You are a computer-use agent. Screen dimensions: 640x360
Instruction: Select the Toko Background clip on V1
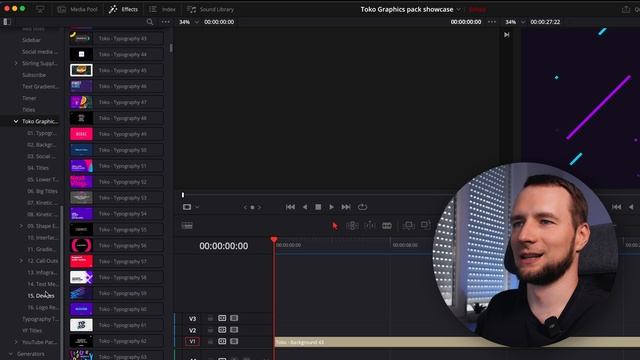[x=457, y=342]
